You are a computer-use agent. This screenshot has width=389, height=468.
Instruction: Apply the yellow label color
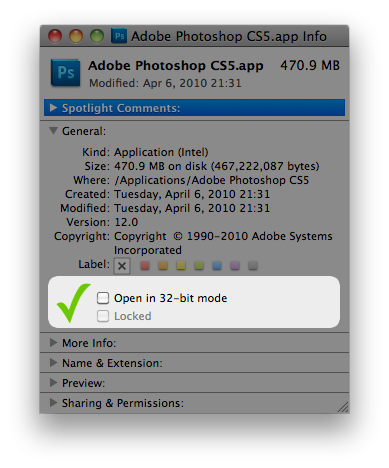pyautogui.click(x=181, y=265)
